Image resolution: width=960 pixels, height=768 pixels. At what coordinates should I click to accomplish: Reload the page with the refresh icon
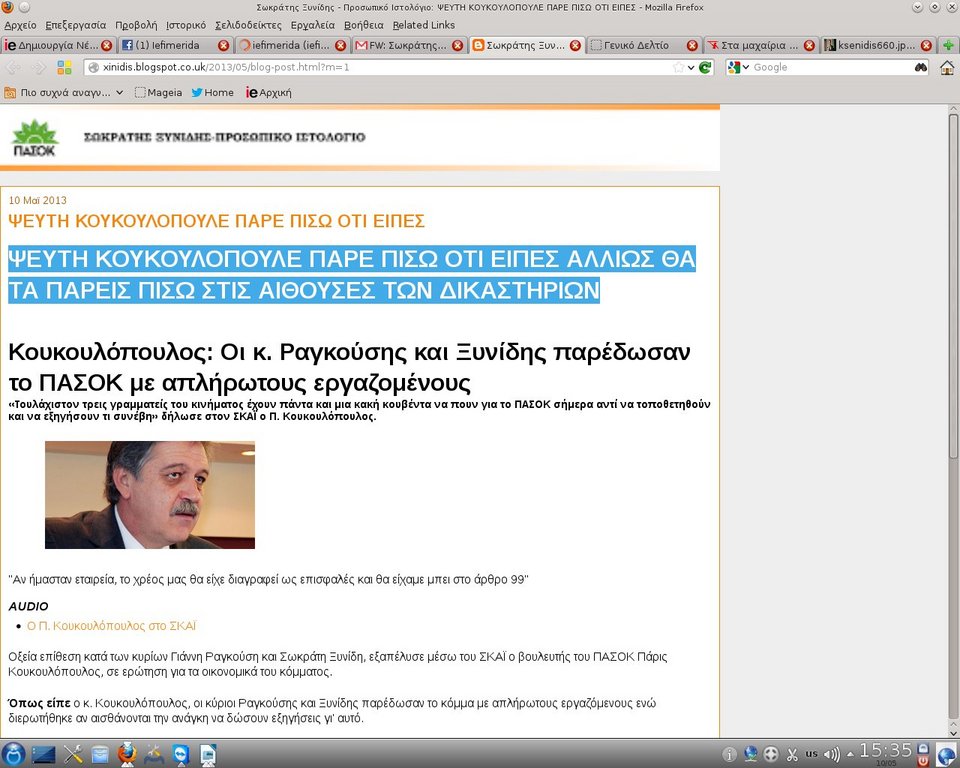[x=705, y=67]
